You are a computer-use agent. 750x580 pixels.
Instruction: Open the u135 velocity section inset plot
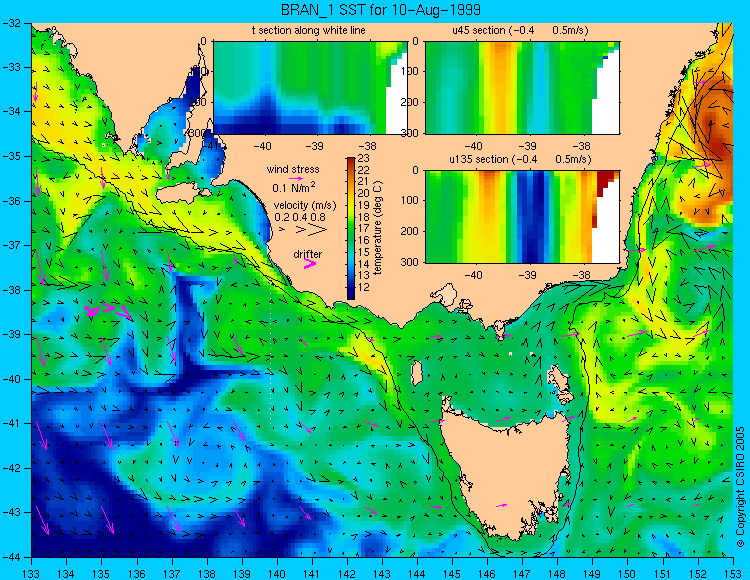pos(522,217)
